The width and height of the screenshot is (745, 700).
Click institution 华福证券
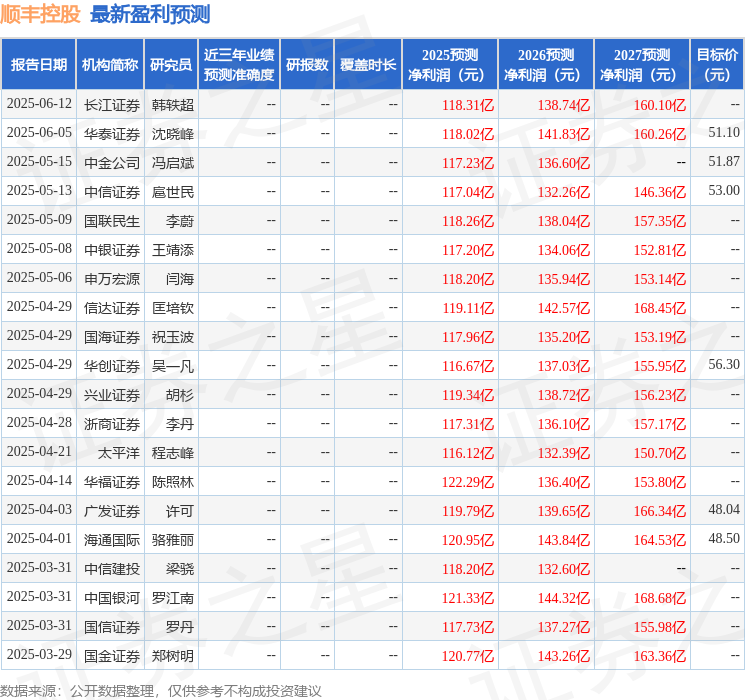112,482
